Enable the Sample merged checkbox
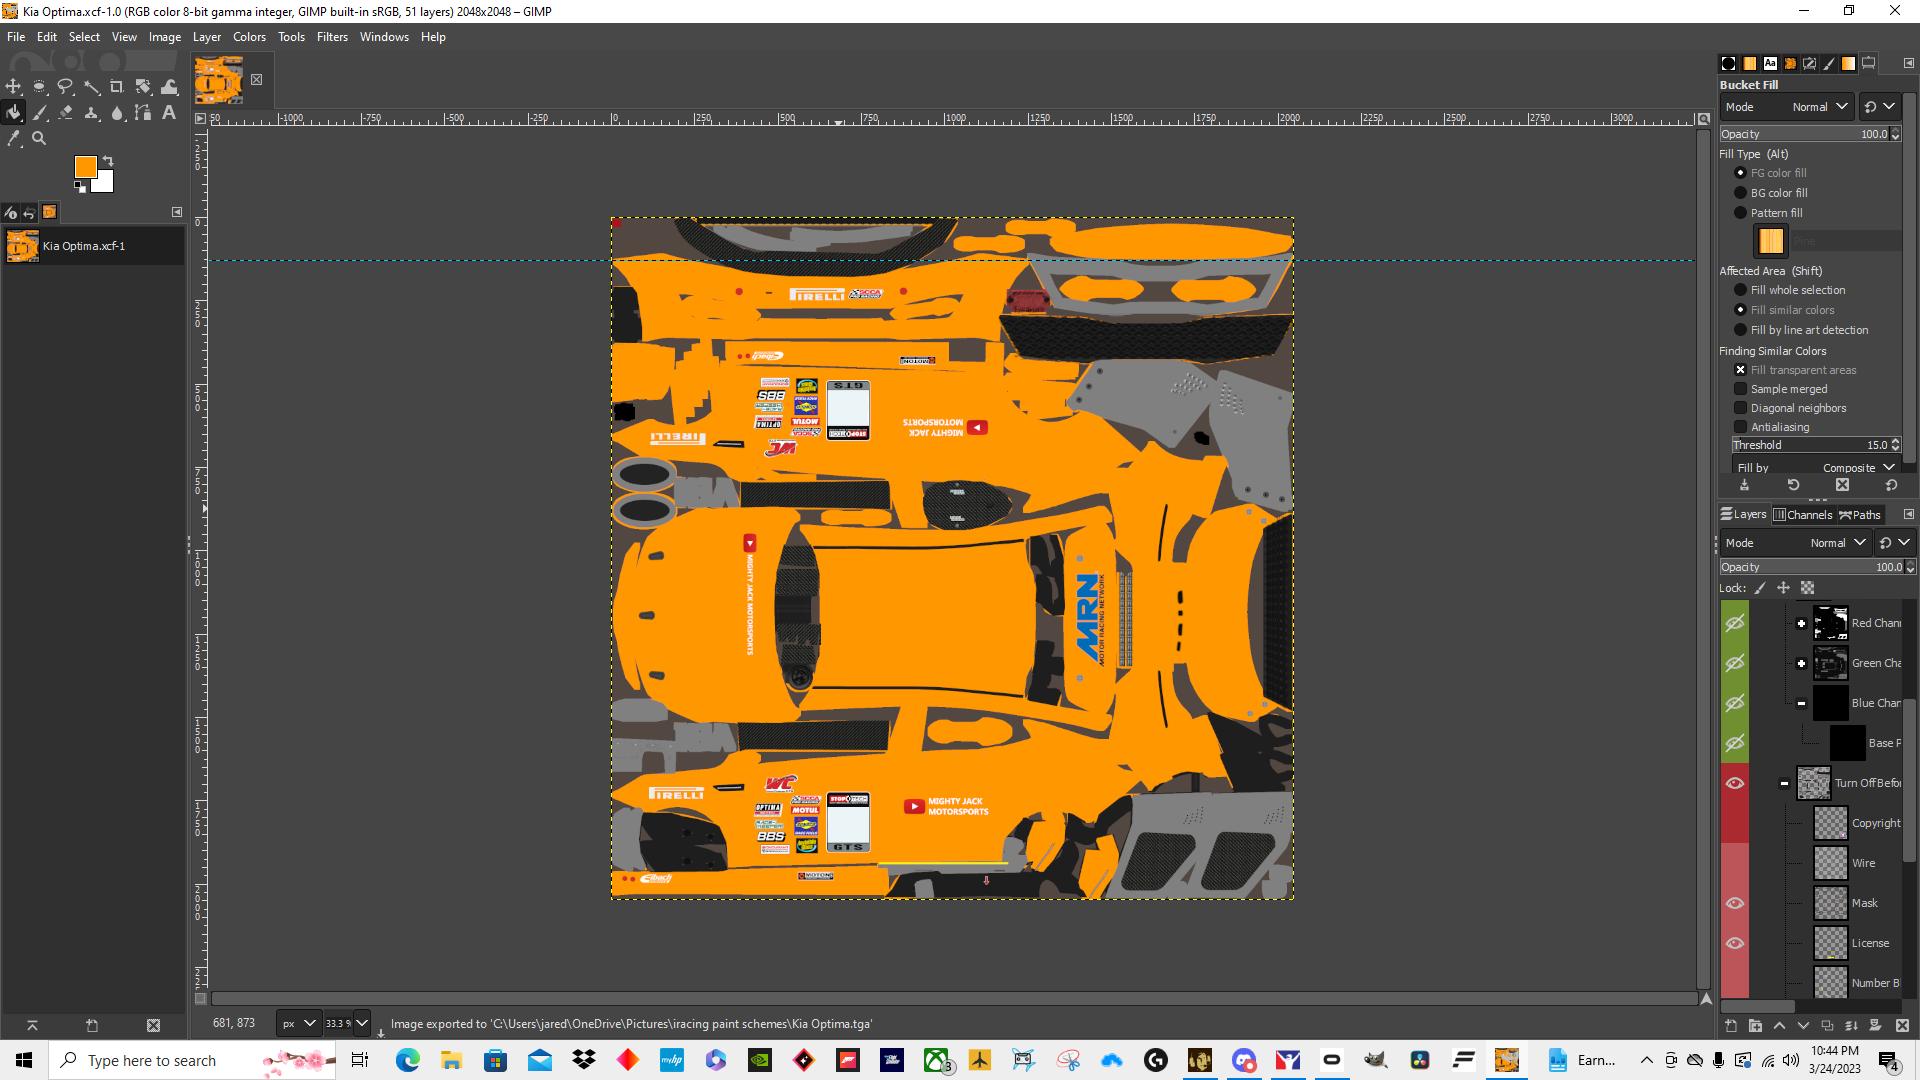Viewport: 1920px width, 1080px height. [x=1741, y=389]
